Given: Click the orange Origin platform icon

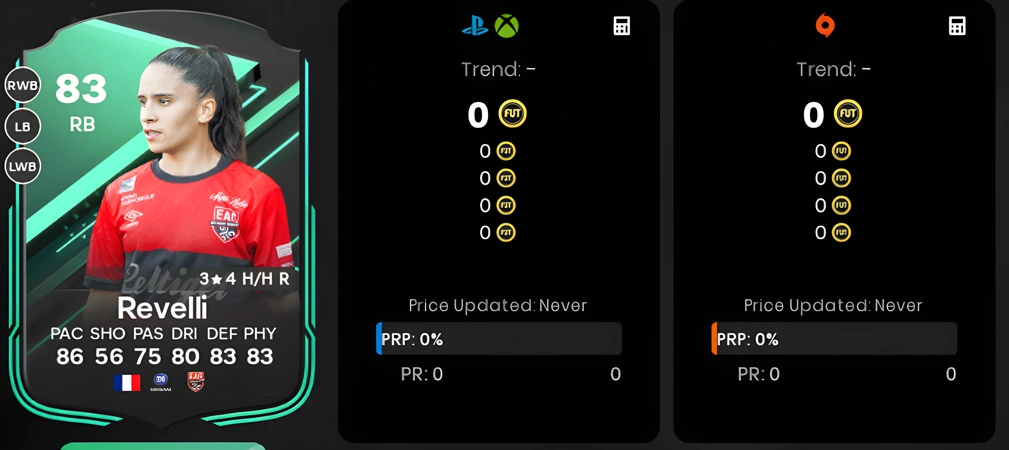Looking at the screenshot, I should coord(825,26).
